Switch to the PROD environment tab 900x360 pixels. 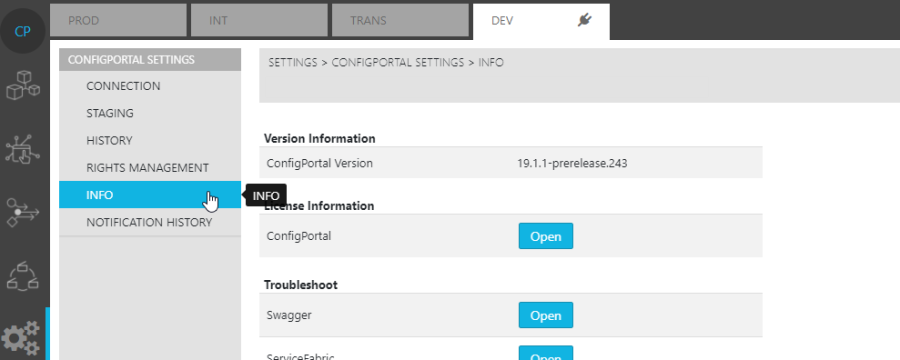point(118,21)
